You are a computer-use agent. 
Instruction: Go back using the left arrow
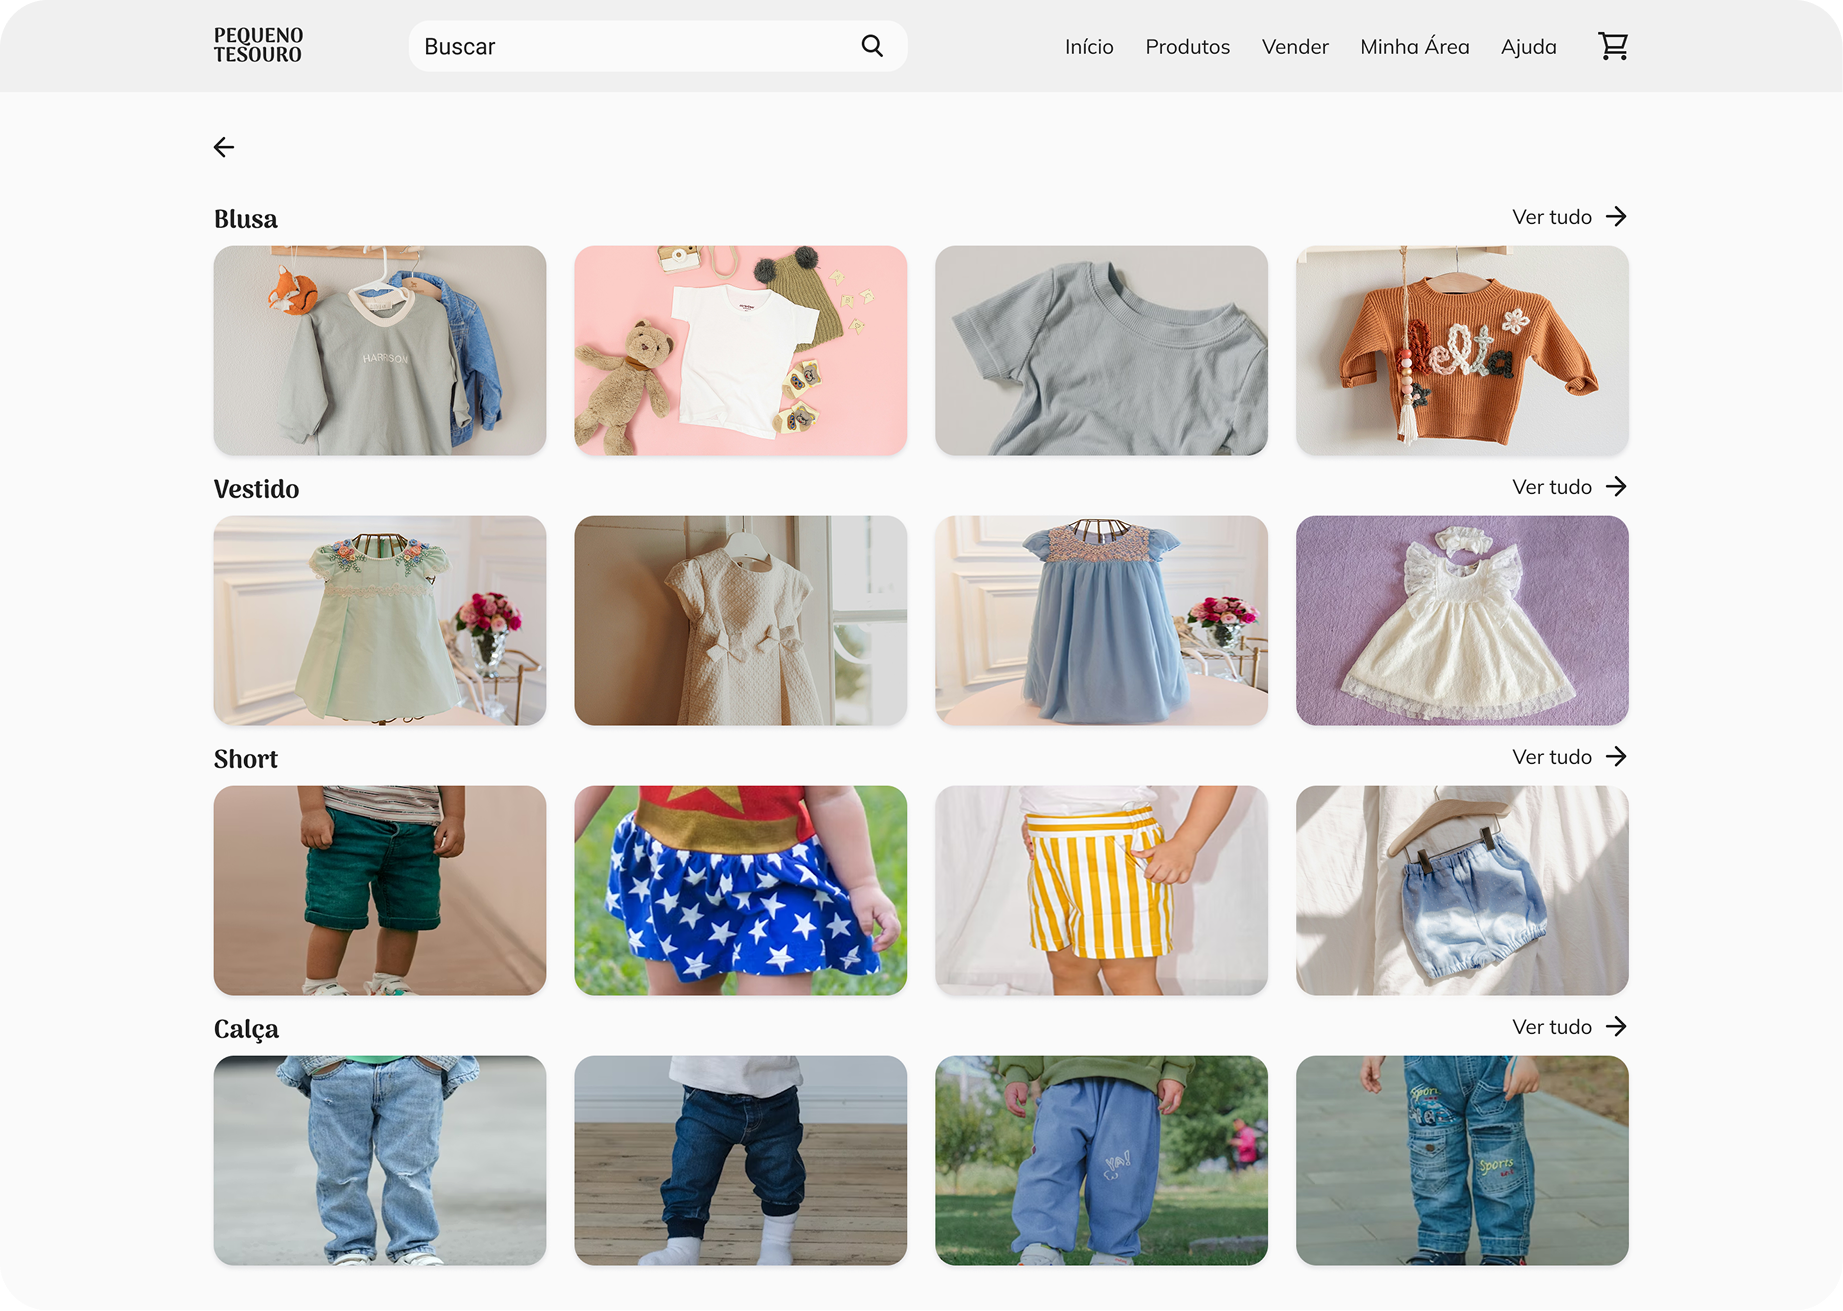coord(224,148)
